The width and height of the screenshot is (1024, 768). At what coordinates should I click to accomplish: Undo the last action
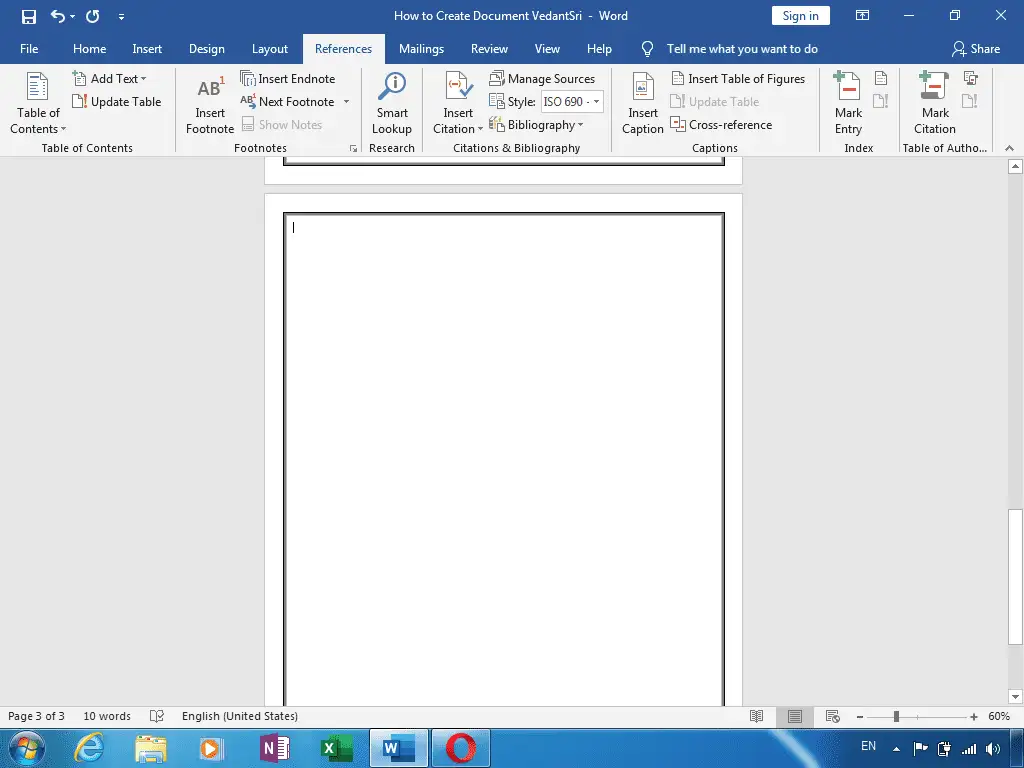57,16
